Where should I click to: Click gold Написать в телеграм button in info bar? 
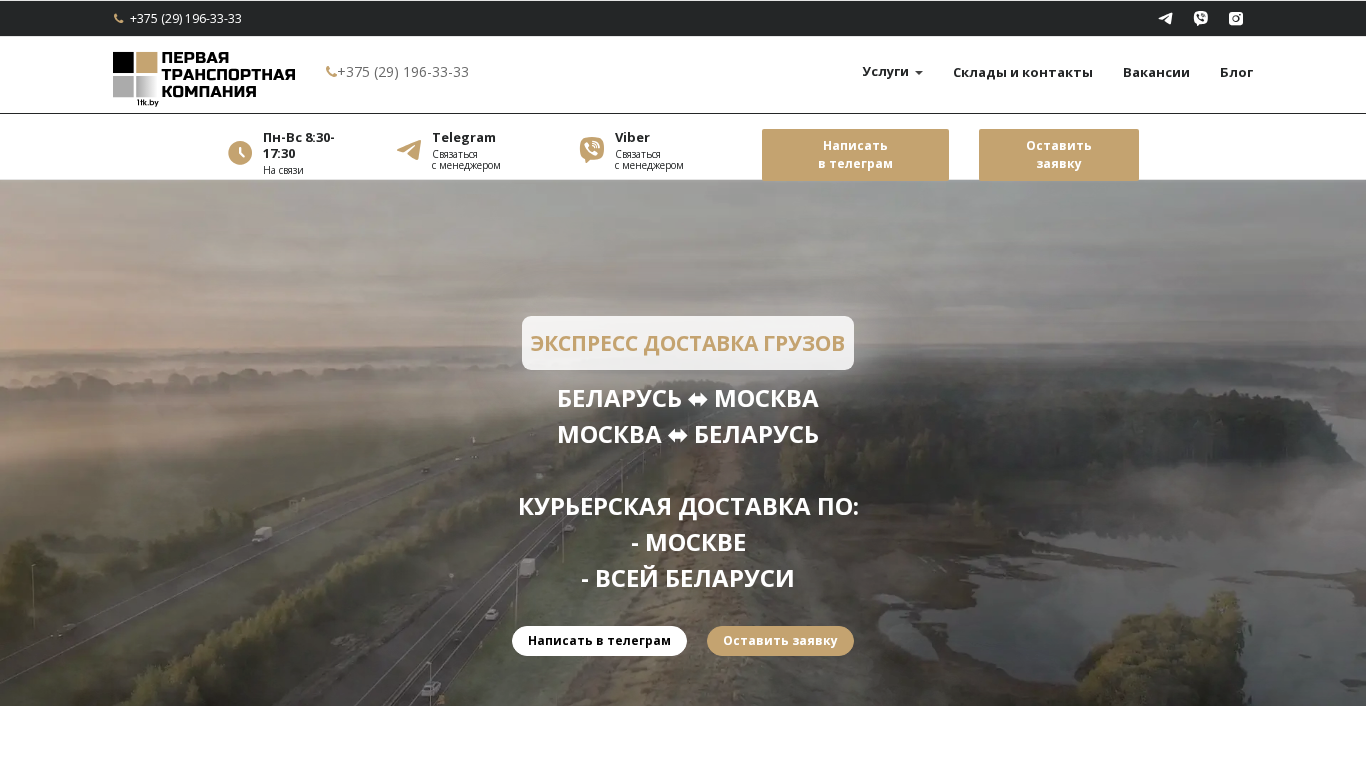point(855,155)
